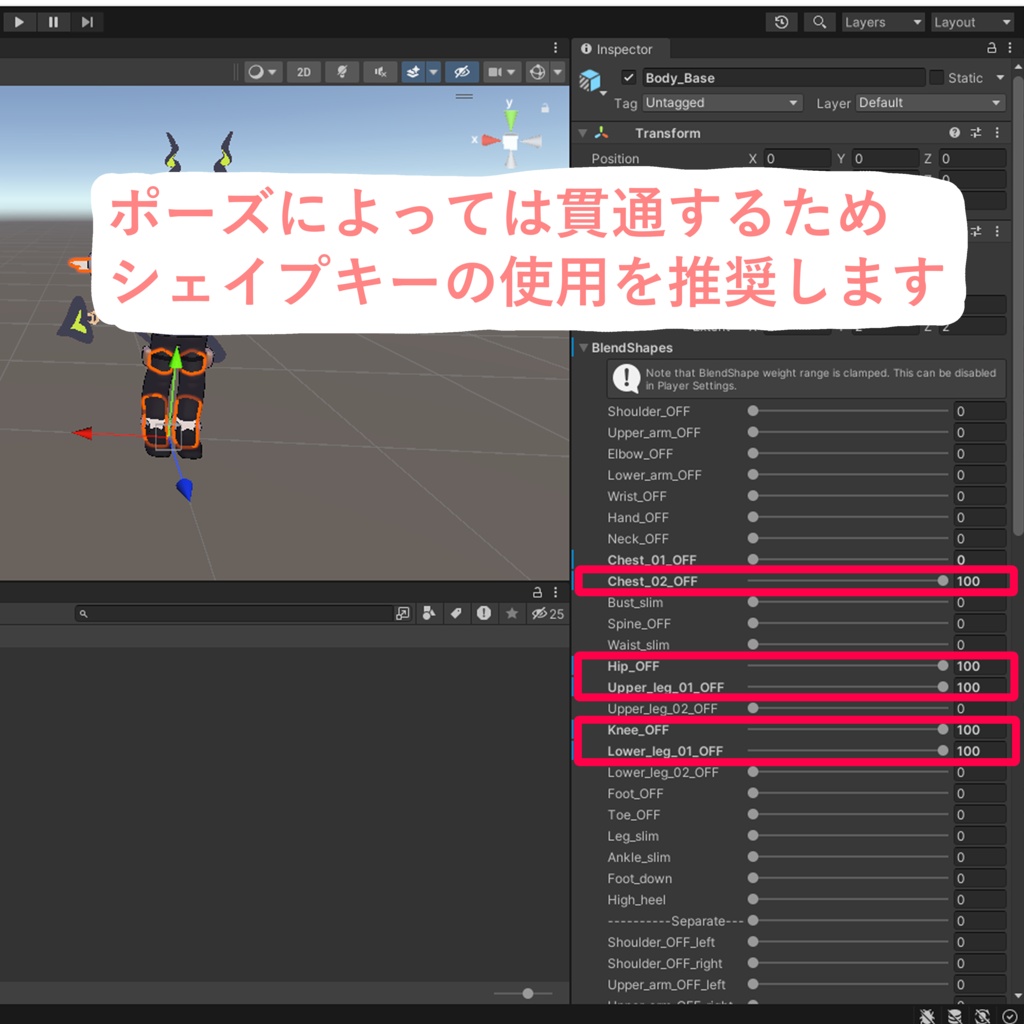
Task: Click the Step forward button
Action: (x=87, y=22)
